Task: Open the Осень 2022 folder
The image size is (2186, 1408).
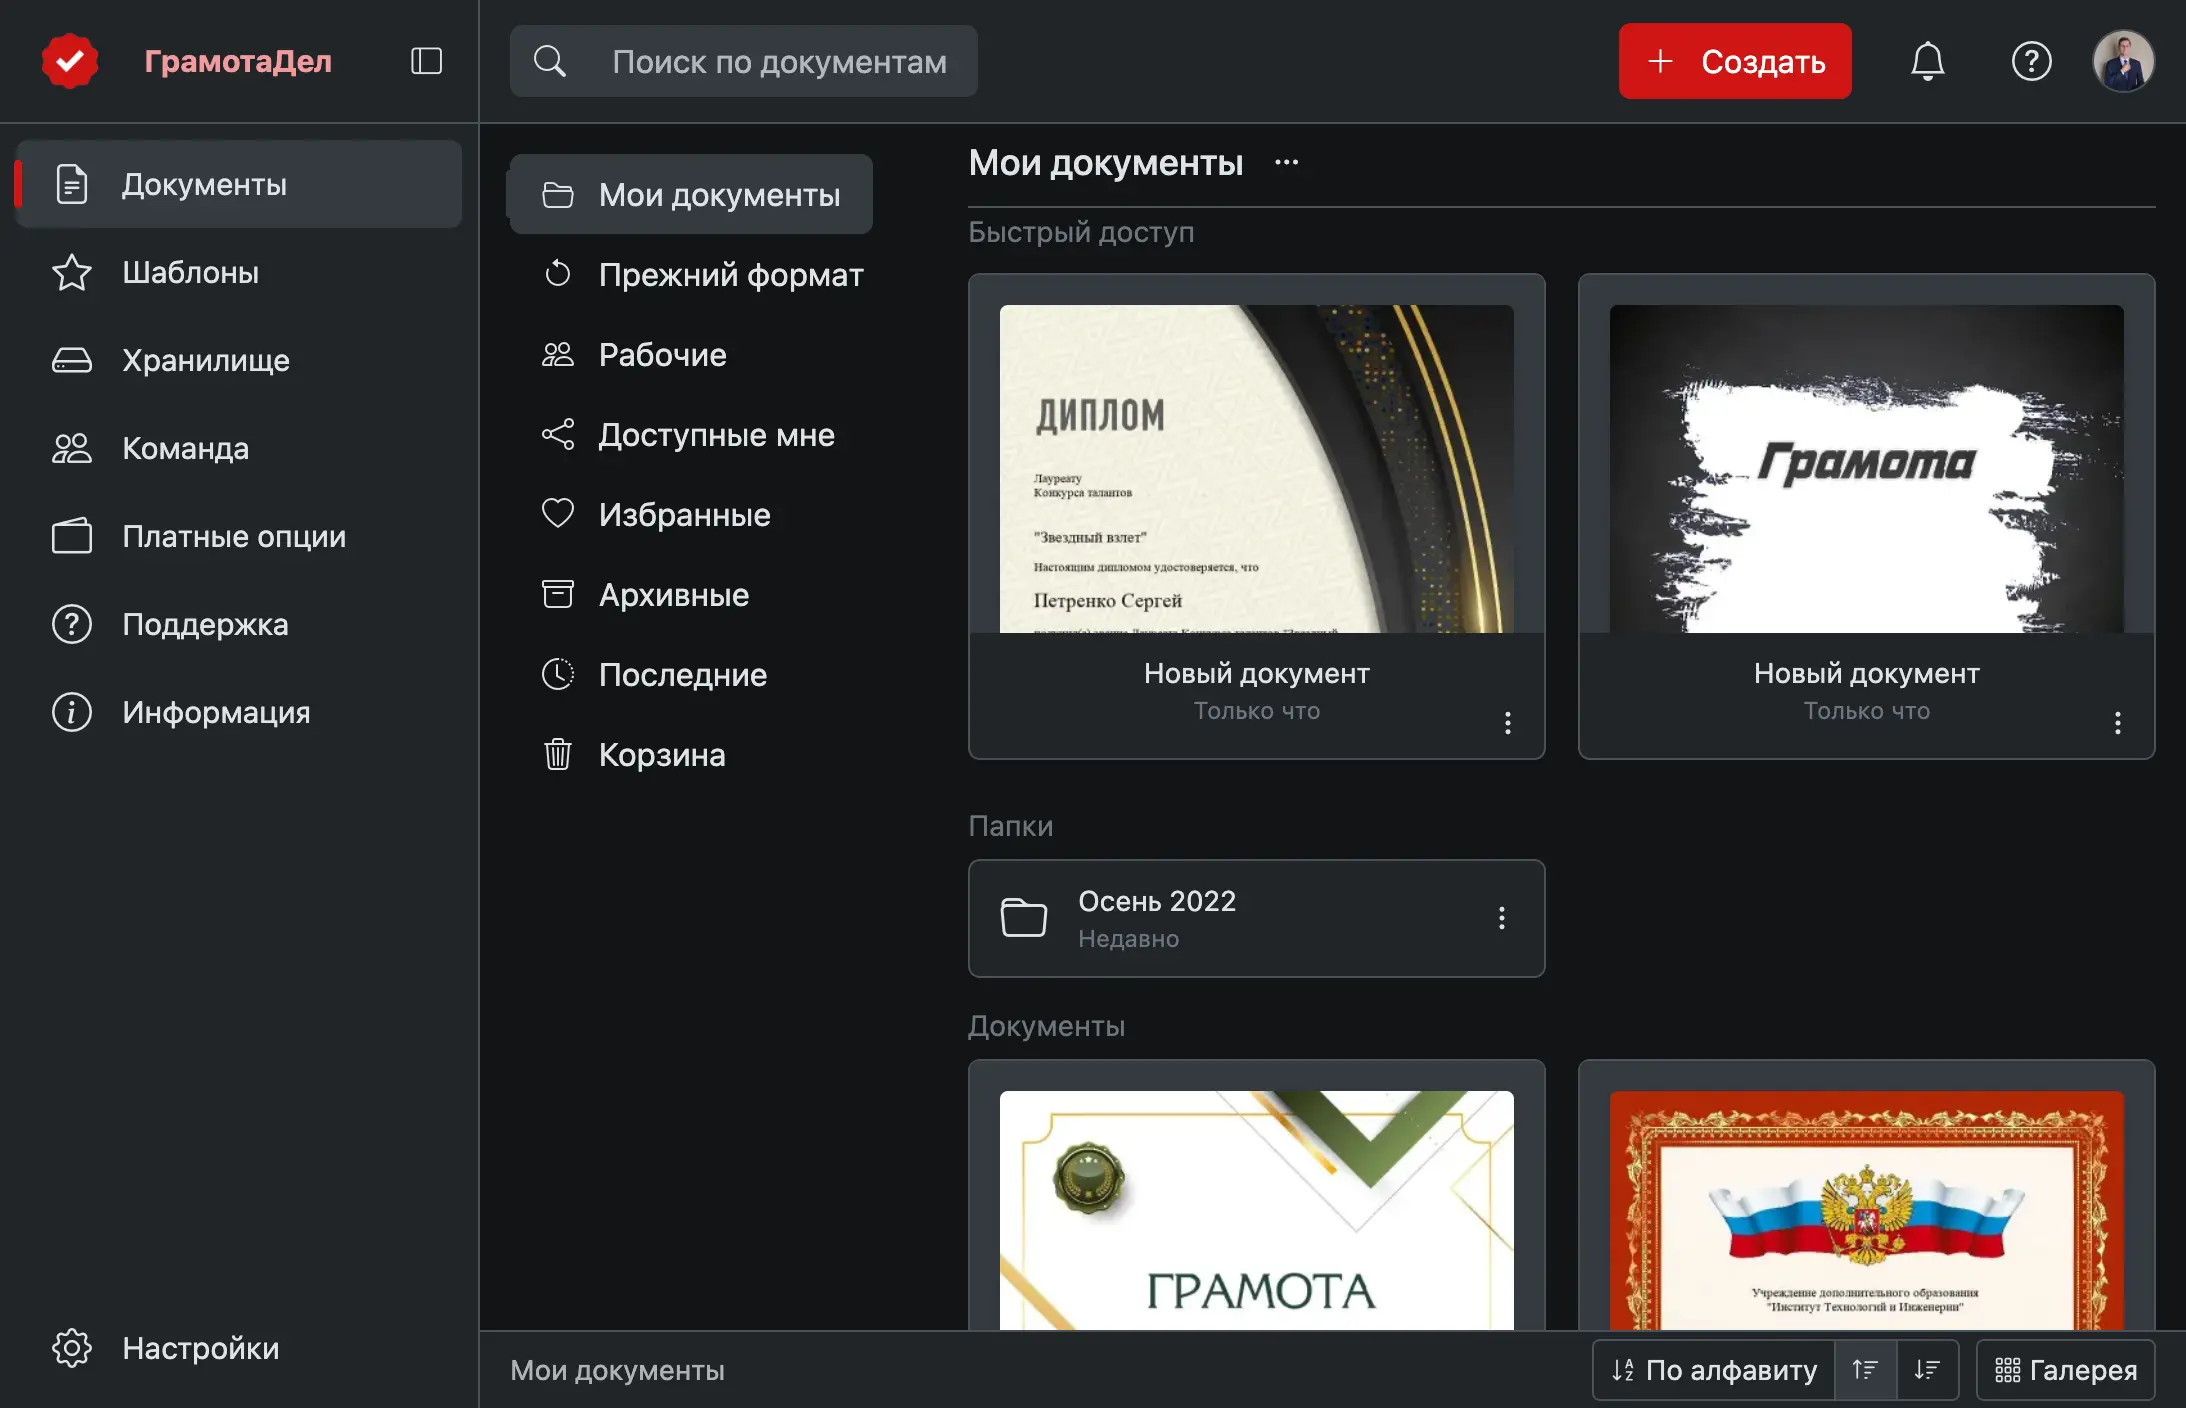Action: pos(1257,918)
